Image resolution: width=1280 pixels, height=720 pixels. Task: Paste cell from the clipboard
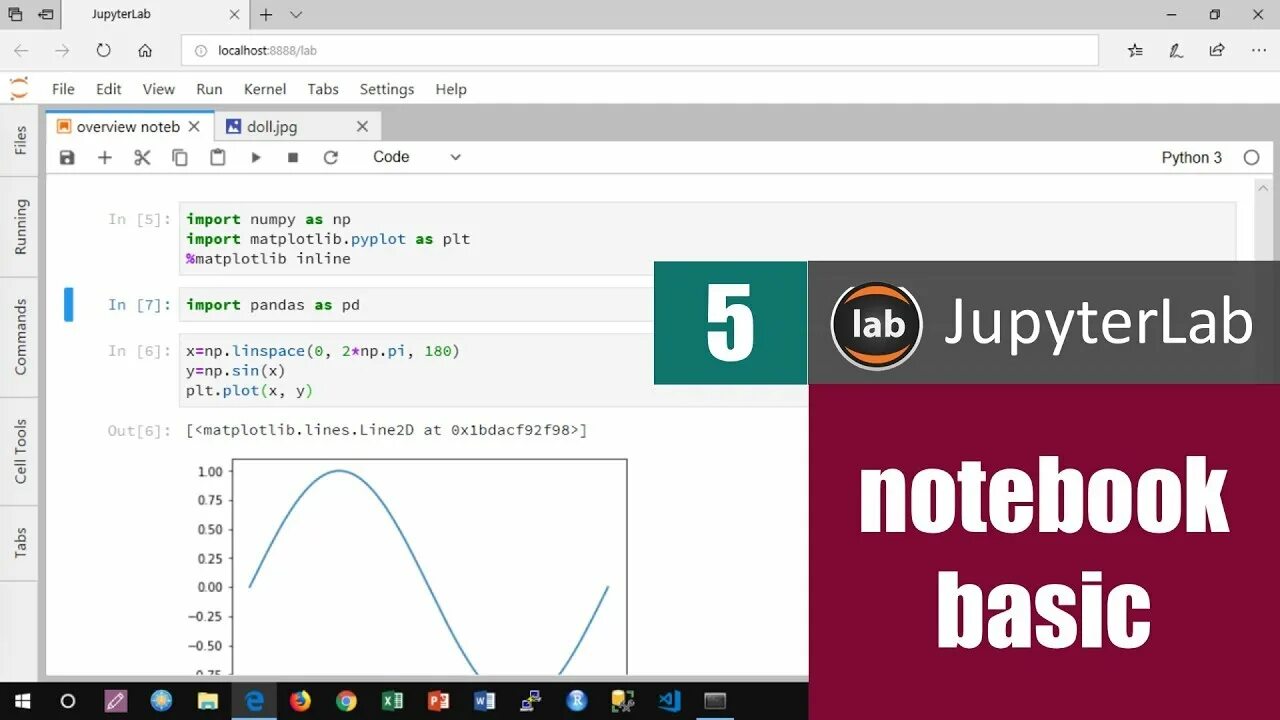(218, 157)
